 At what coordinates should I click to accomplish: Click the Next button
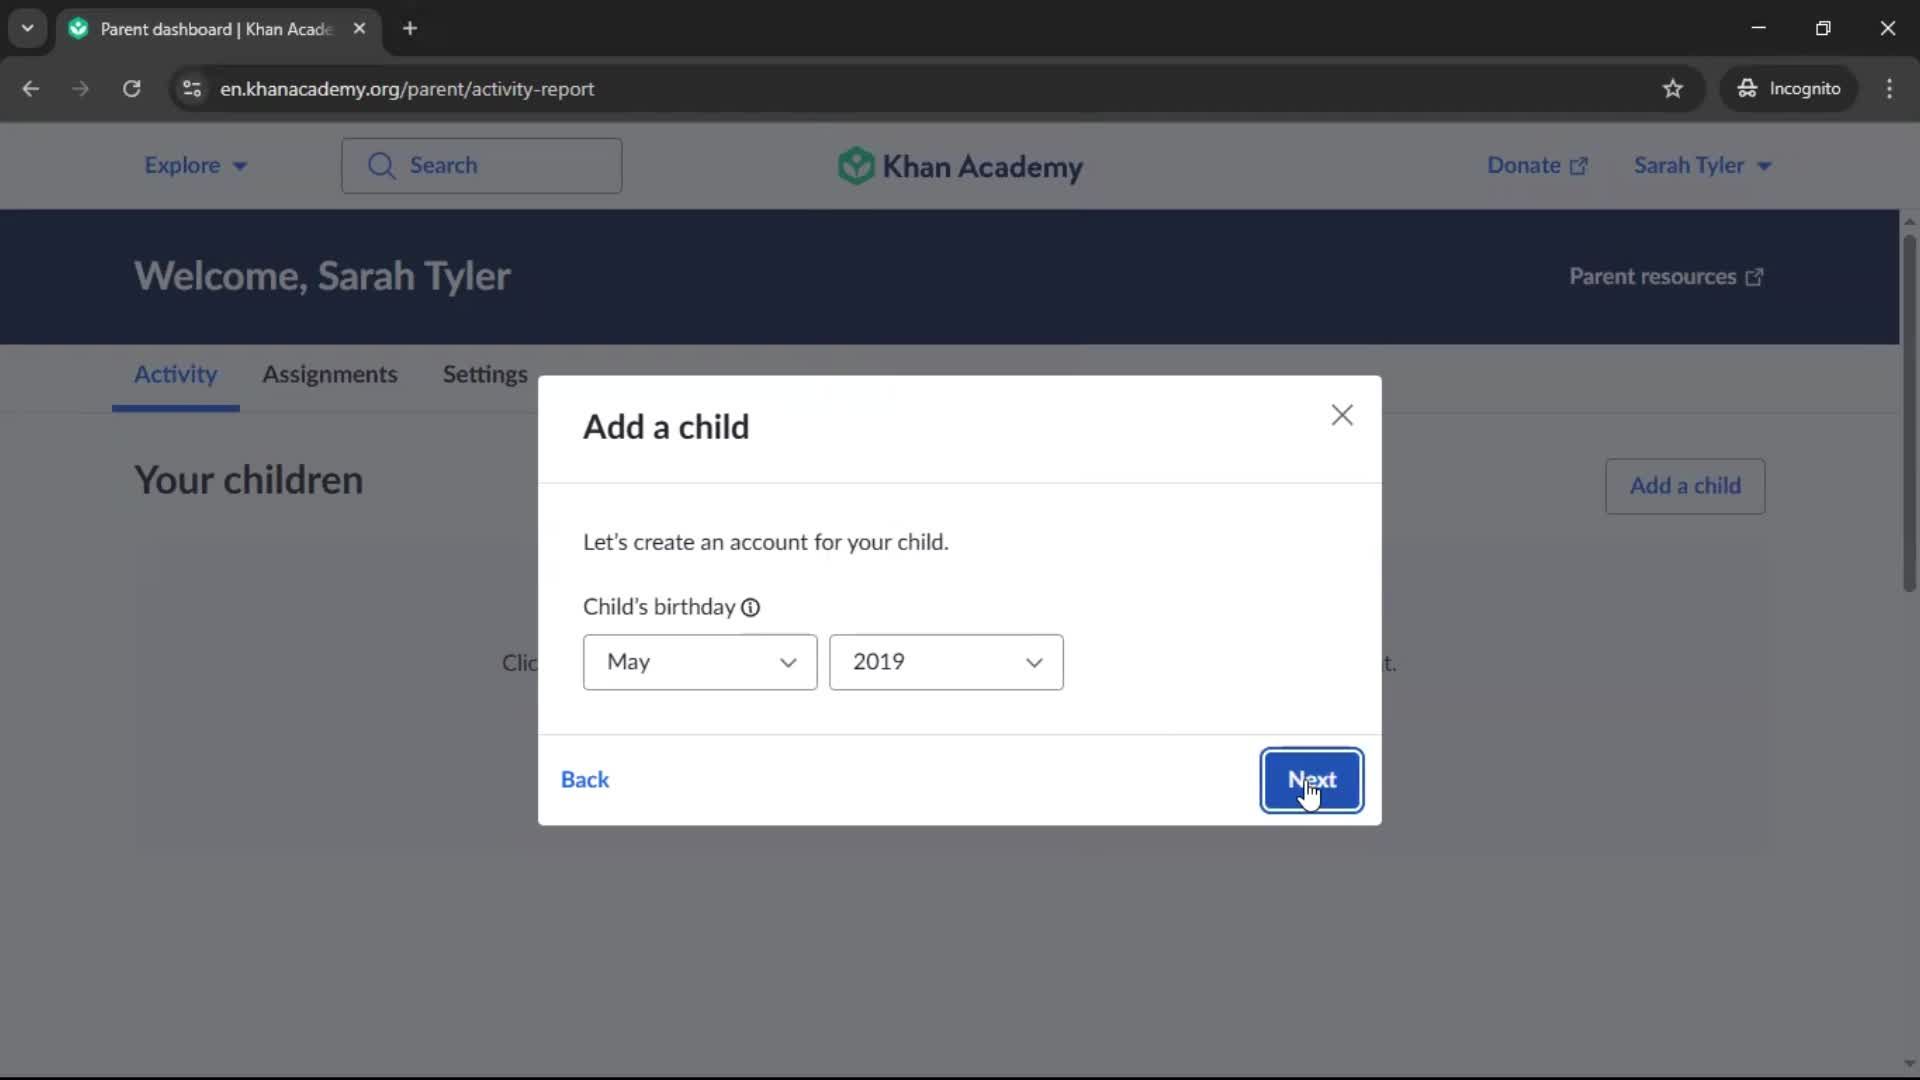[x=1311, y=780]
